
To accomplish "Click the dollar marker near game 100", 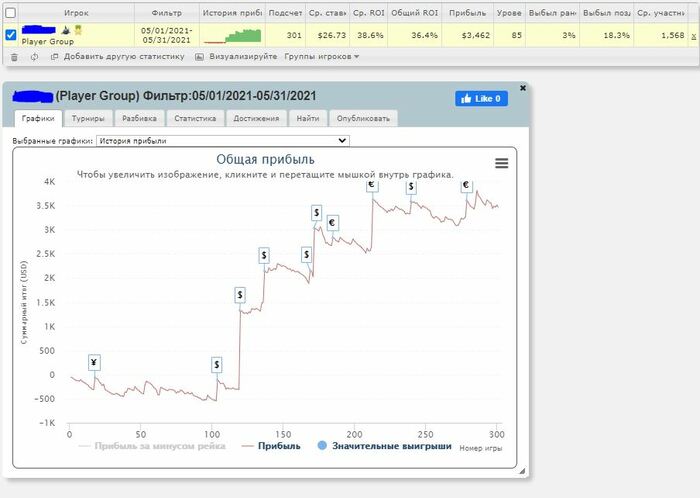I will coord(217,365).
